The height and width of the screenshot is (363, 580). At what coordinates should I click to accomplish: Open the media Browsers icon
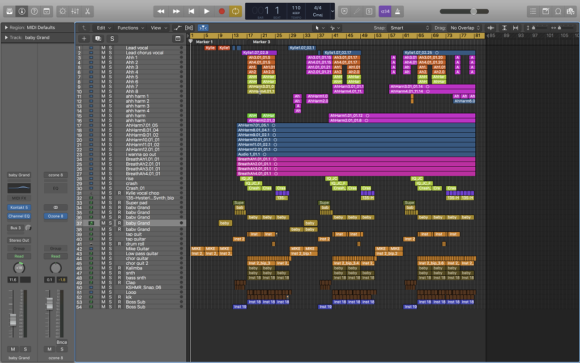571,11
